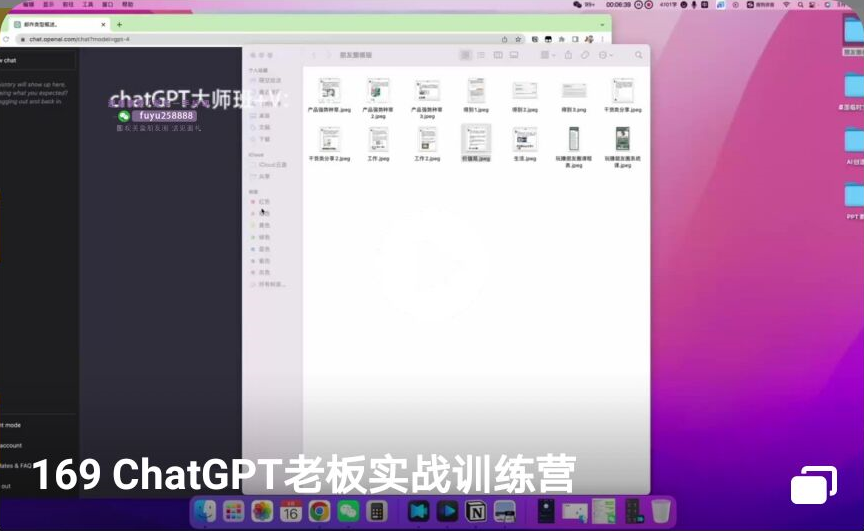Open the group-by dropdown in Finder toolbar

click(x=545, y=55)
